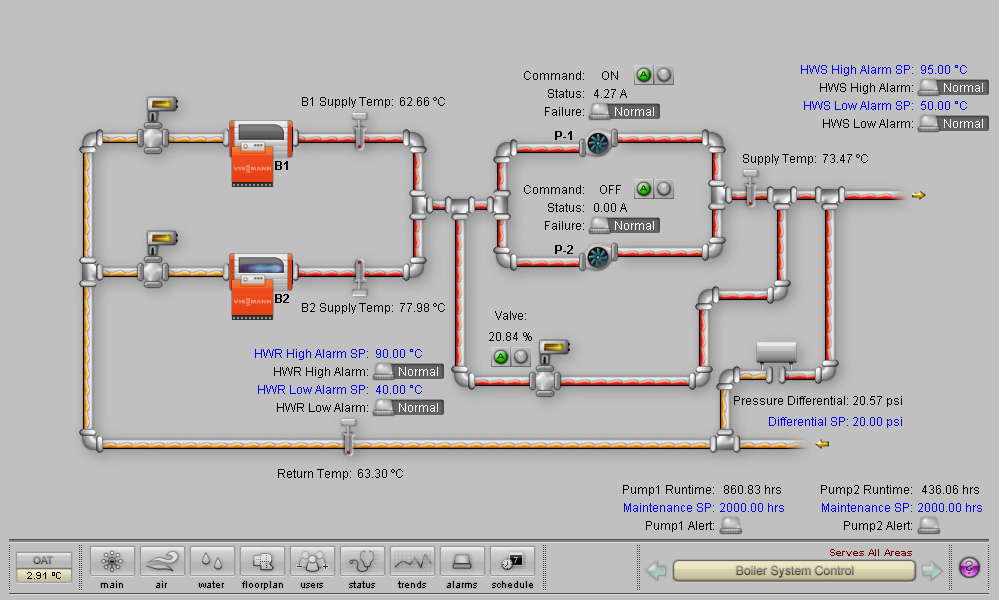Toggle P-1 pump command green button

(643, 75)
